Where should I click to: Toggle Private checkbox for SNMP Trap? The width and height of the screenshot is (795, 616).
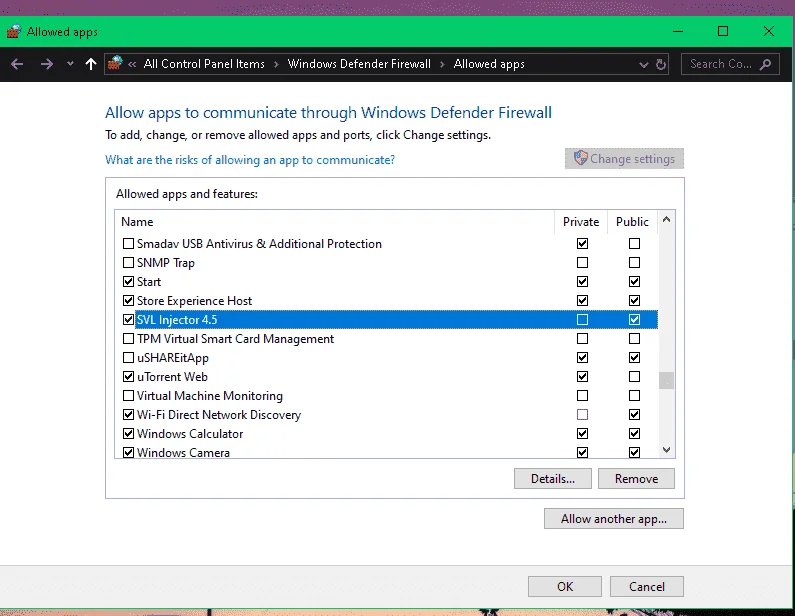(x=583, y=263)
